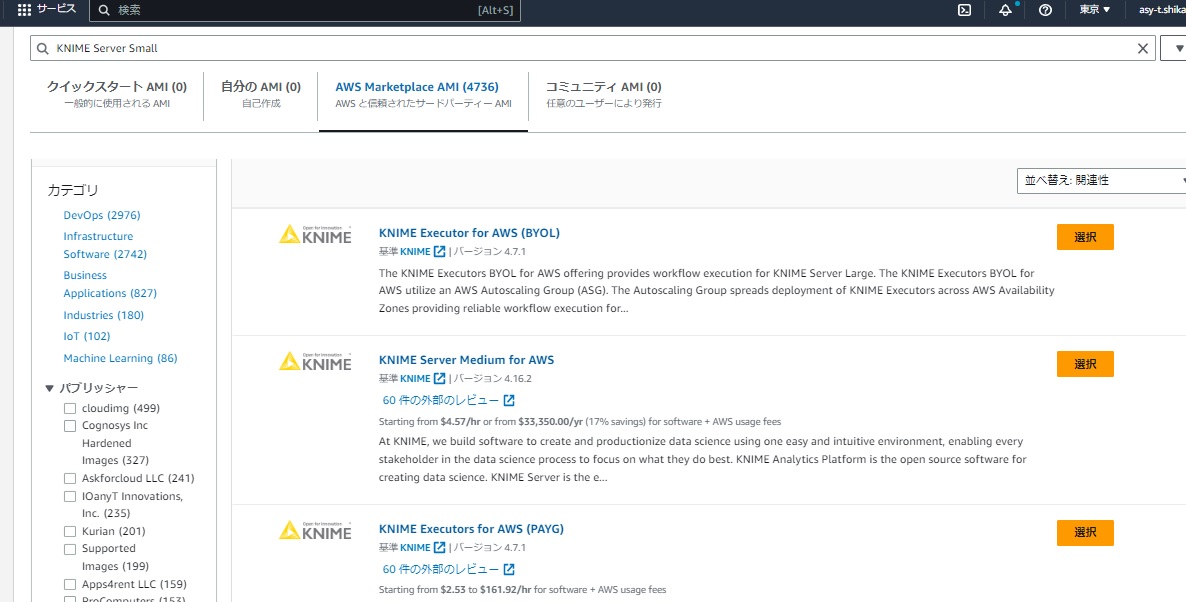Click the magnifier icon in AMI search field
Viewport: 1186px width, 602px height.
tap(43, 48)
